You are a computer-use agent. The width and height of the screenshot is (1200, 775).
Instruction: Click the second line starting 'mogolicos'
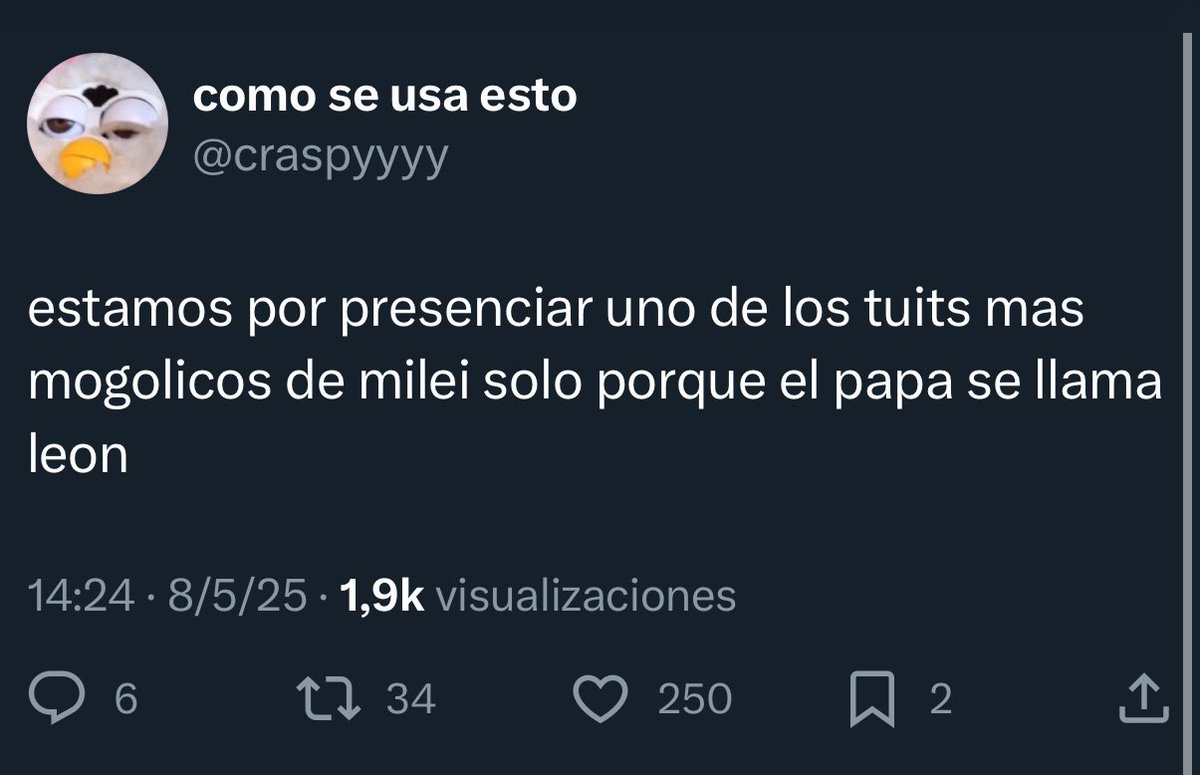[596, 385]
